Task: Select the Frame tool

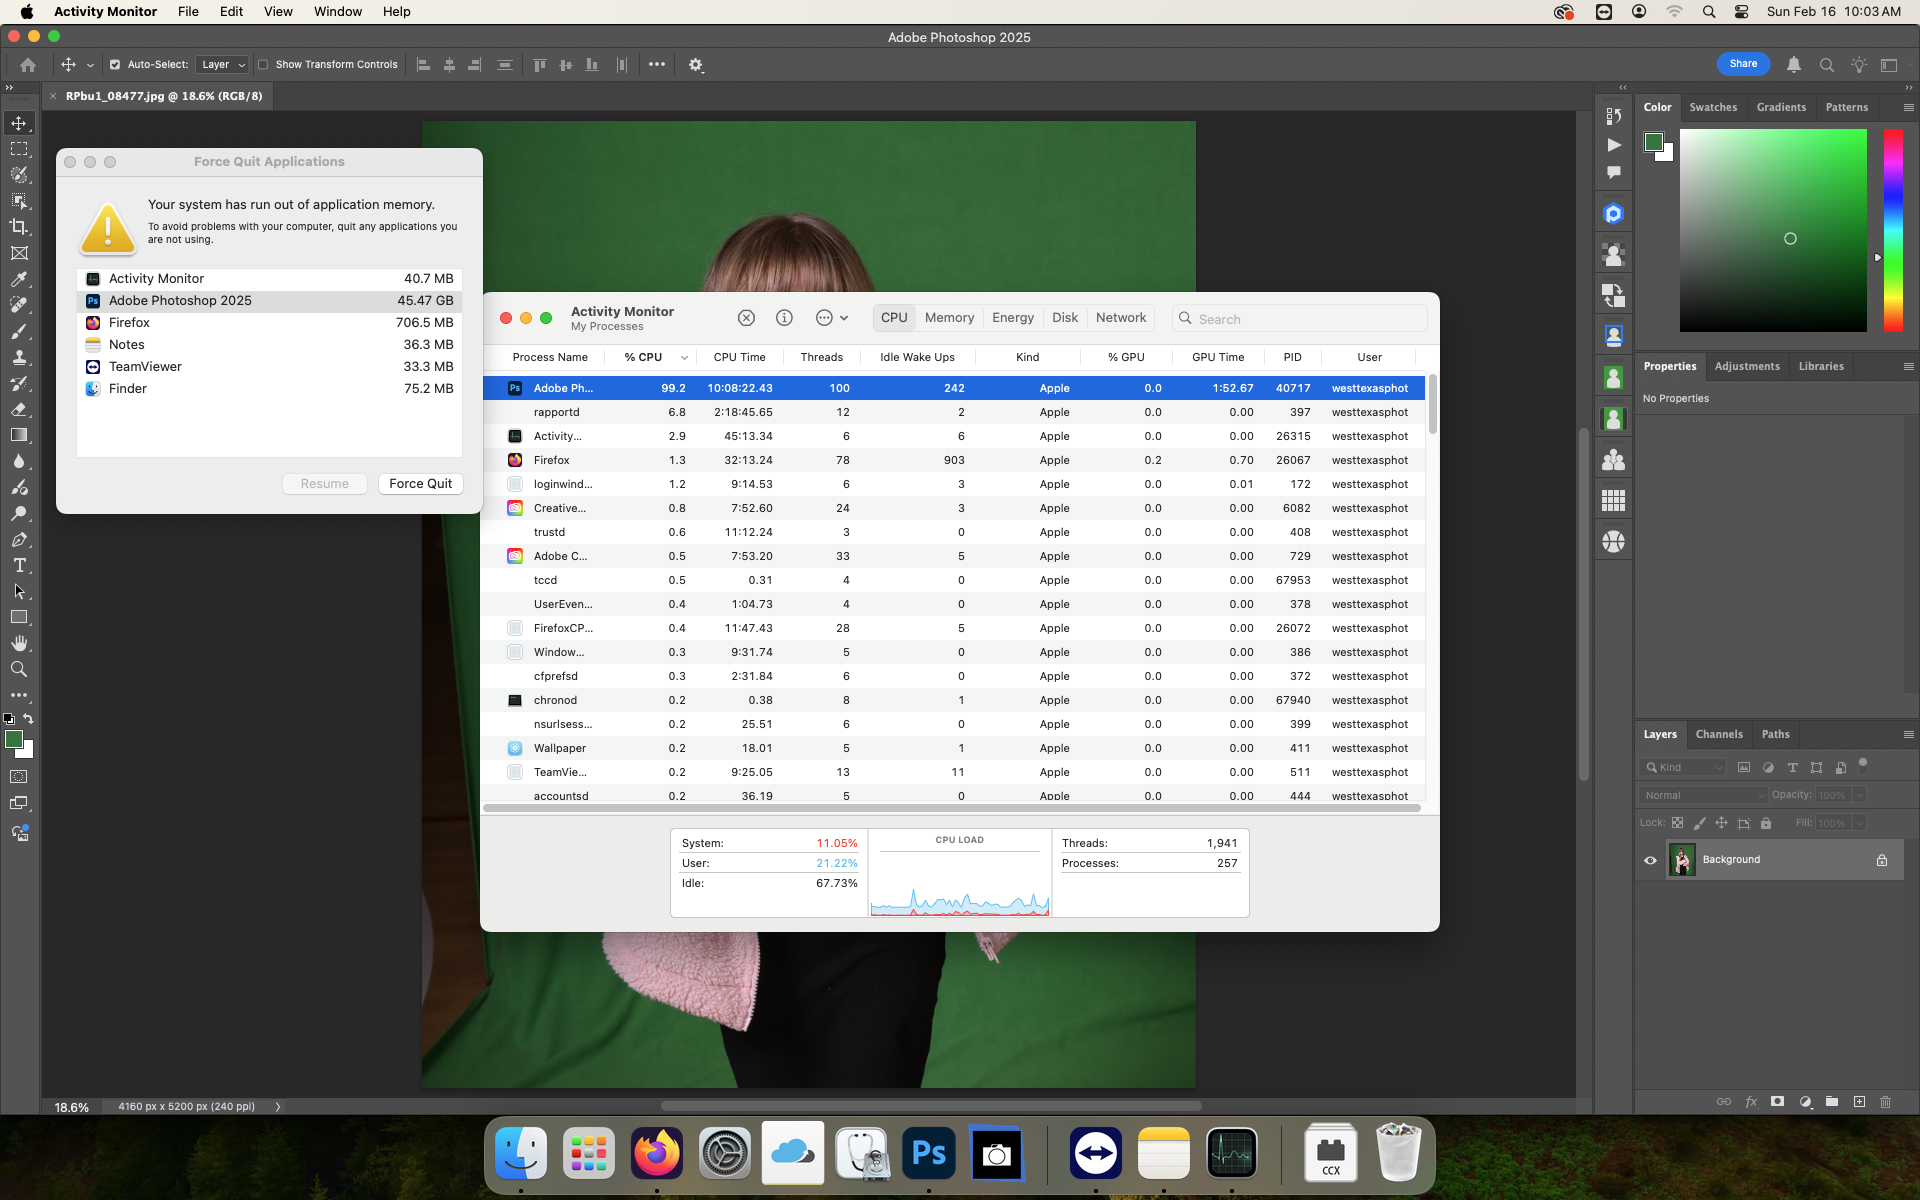Action: [19, 253]
